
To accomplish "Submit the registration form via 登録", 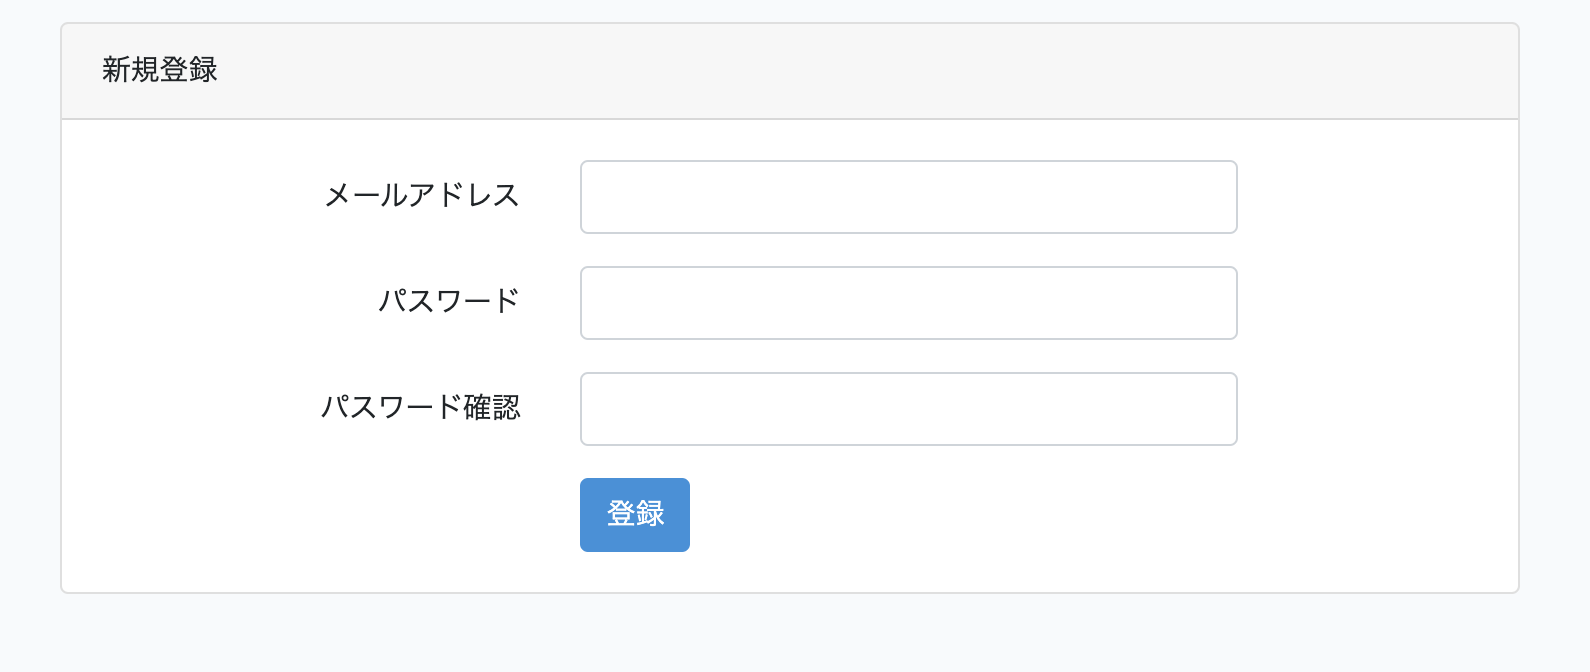I will pos(634,514).
